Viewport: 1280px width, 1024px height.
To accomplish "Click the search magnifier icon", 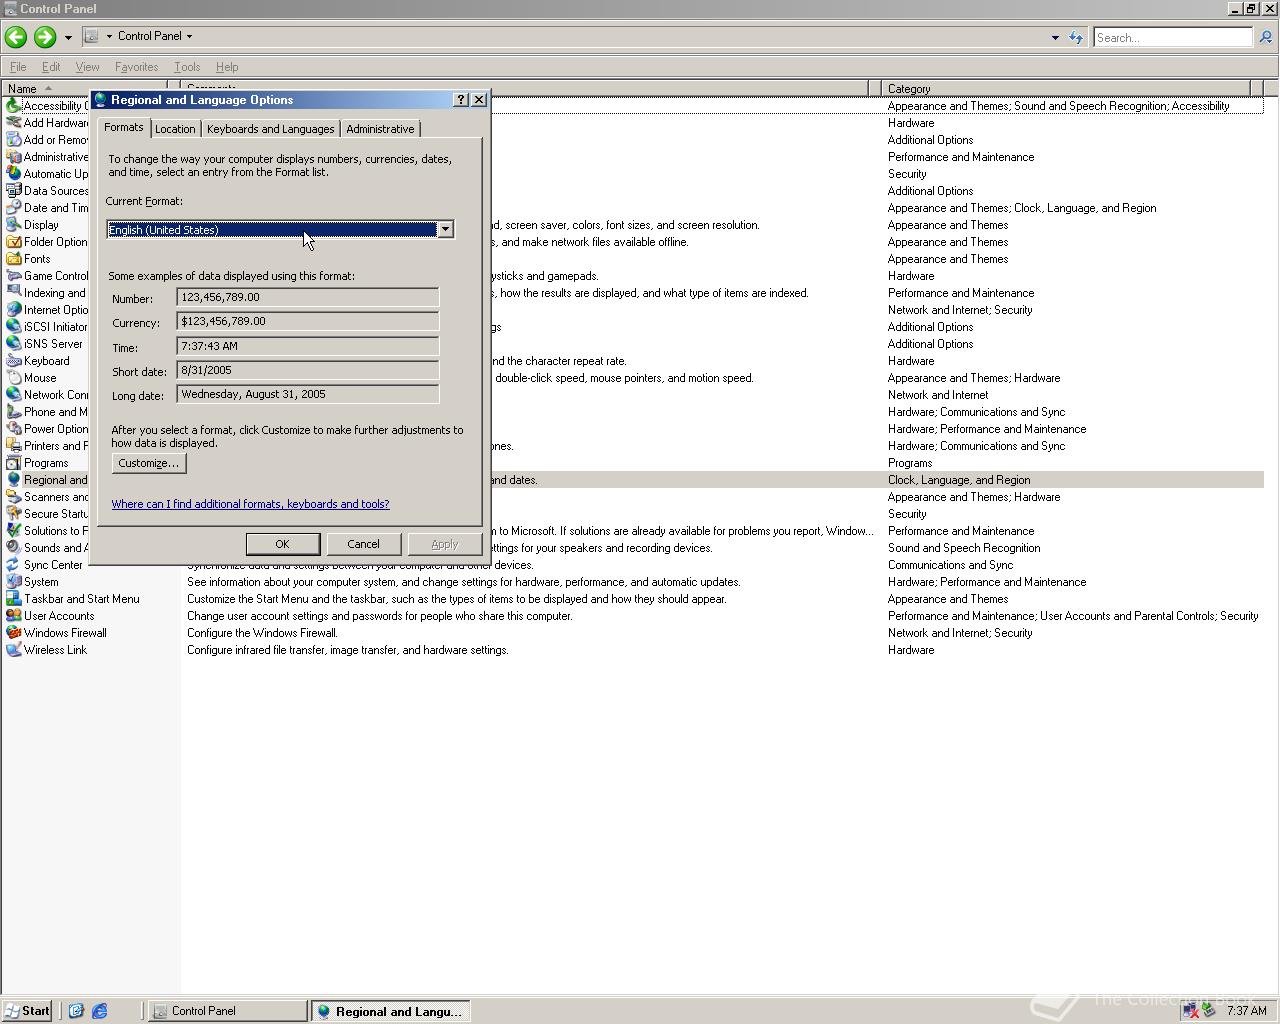I will coord(1265,37).
